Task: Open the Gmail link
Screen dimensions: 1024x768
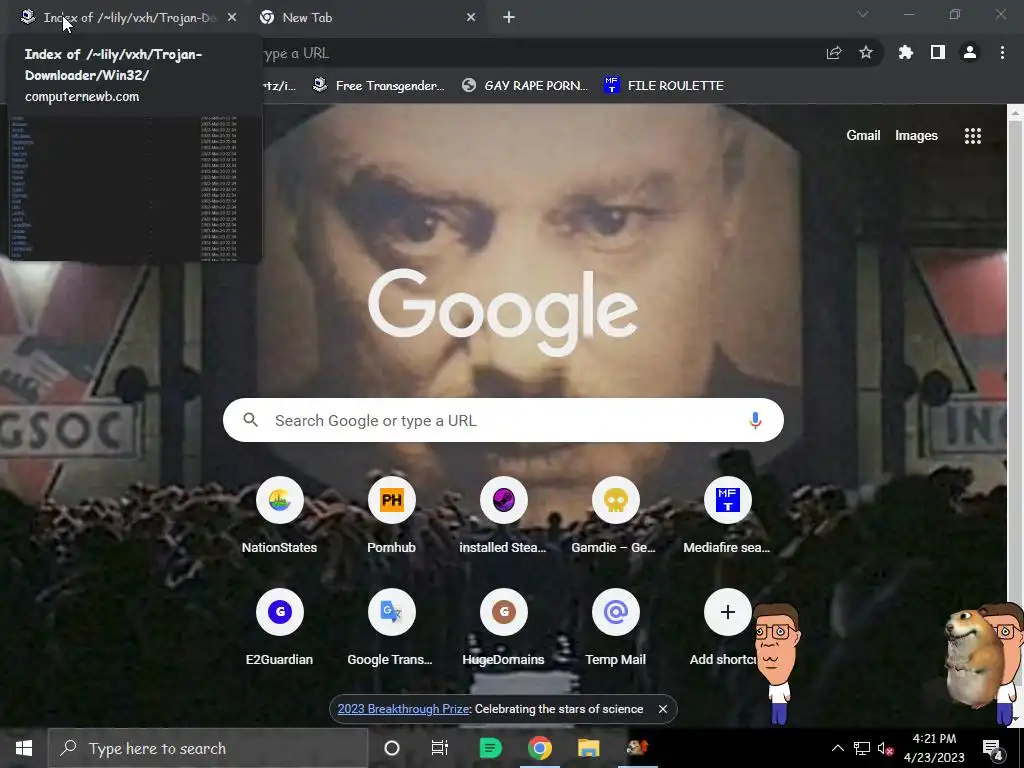Action: (x=863, y=135)
